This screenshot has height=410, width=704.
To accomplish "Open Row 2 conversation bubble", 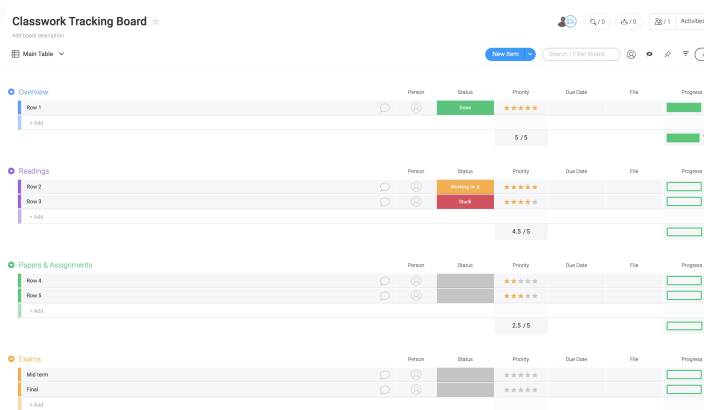I will point(385,187).
